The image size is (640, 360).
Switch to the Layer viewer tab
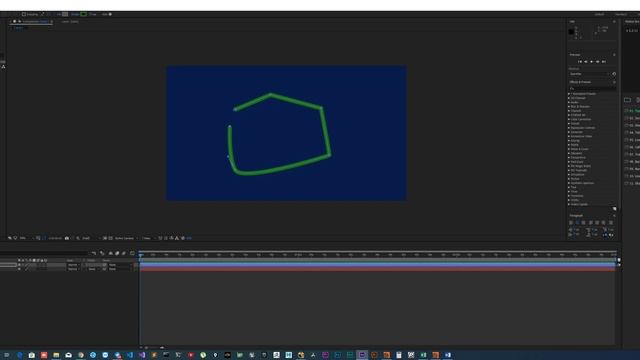click(x=70, y=21)
